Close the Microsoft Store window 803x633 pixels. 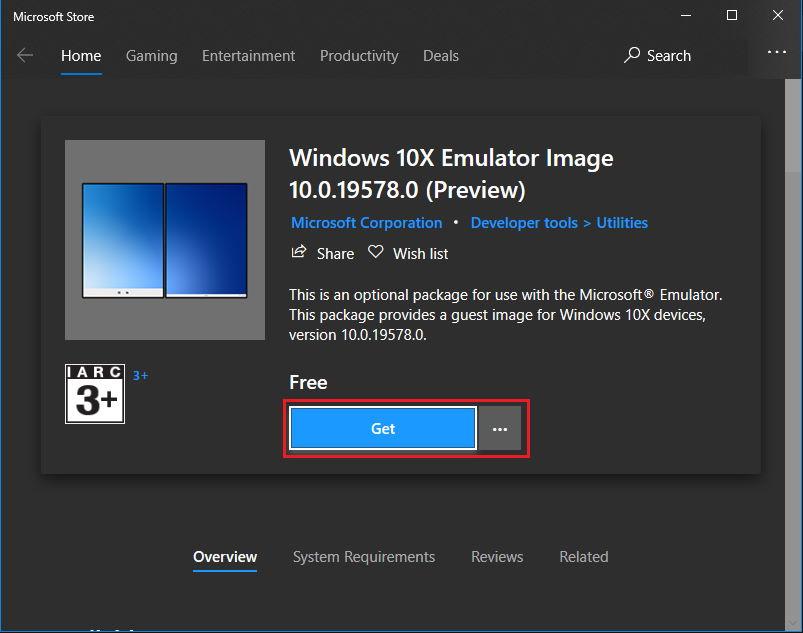coord(777,15)
